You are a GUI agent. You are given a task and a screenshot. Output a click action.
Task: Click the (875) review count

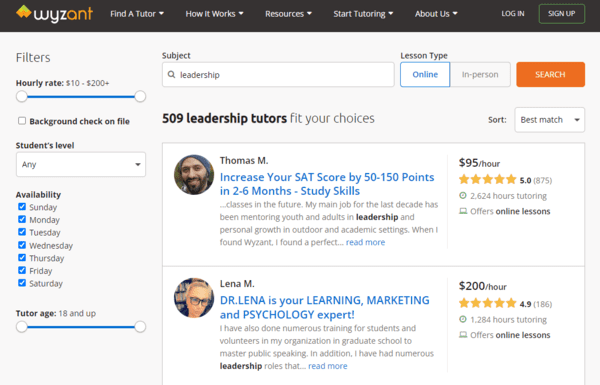coord(543,180)
